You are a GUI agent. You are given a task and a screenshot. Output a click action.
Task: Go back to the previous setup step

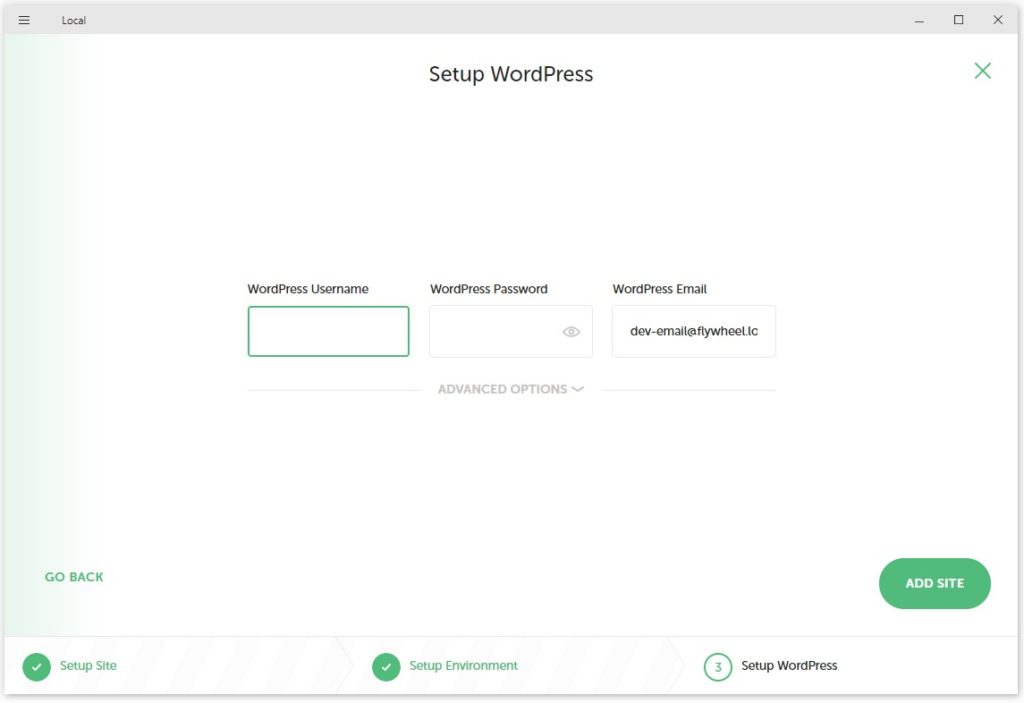(74, 577)
